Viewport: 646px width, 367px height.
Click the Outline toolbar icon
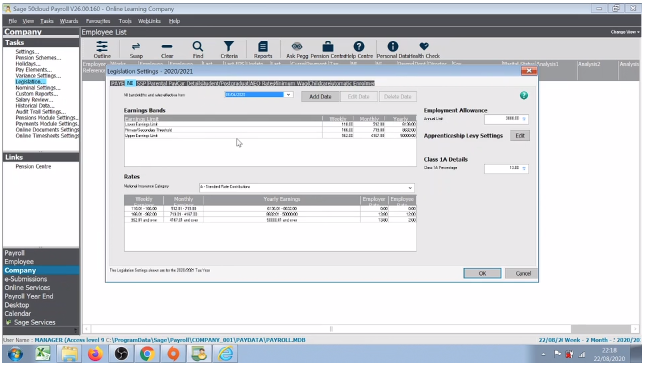point(102,50)
